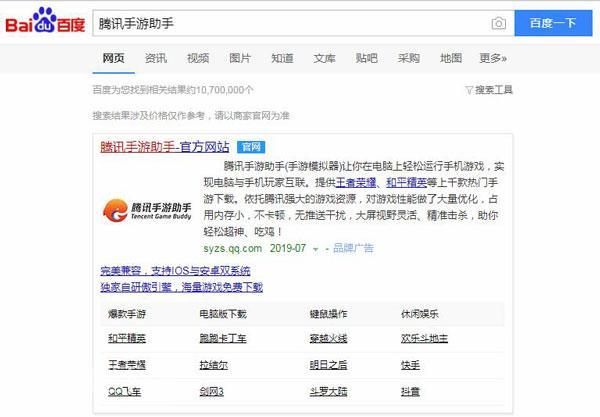Viewport: 600px width, 417px height.
Task: Open 独家自研微引擎，海量游戏免费下载 link
Action: click(x=181, y=287)
